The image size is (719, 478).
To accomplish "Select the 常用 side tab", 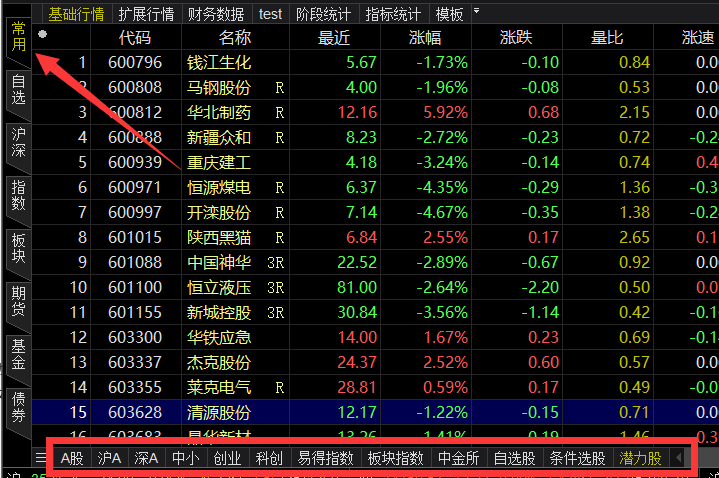I will point(18,37).
